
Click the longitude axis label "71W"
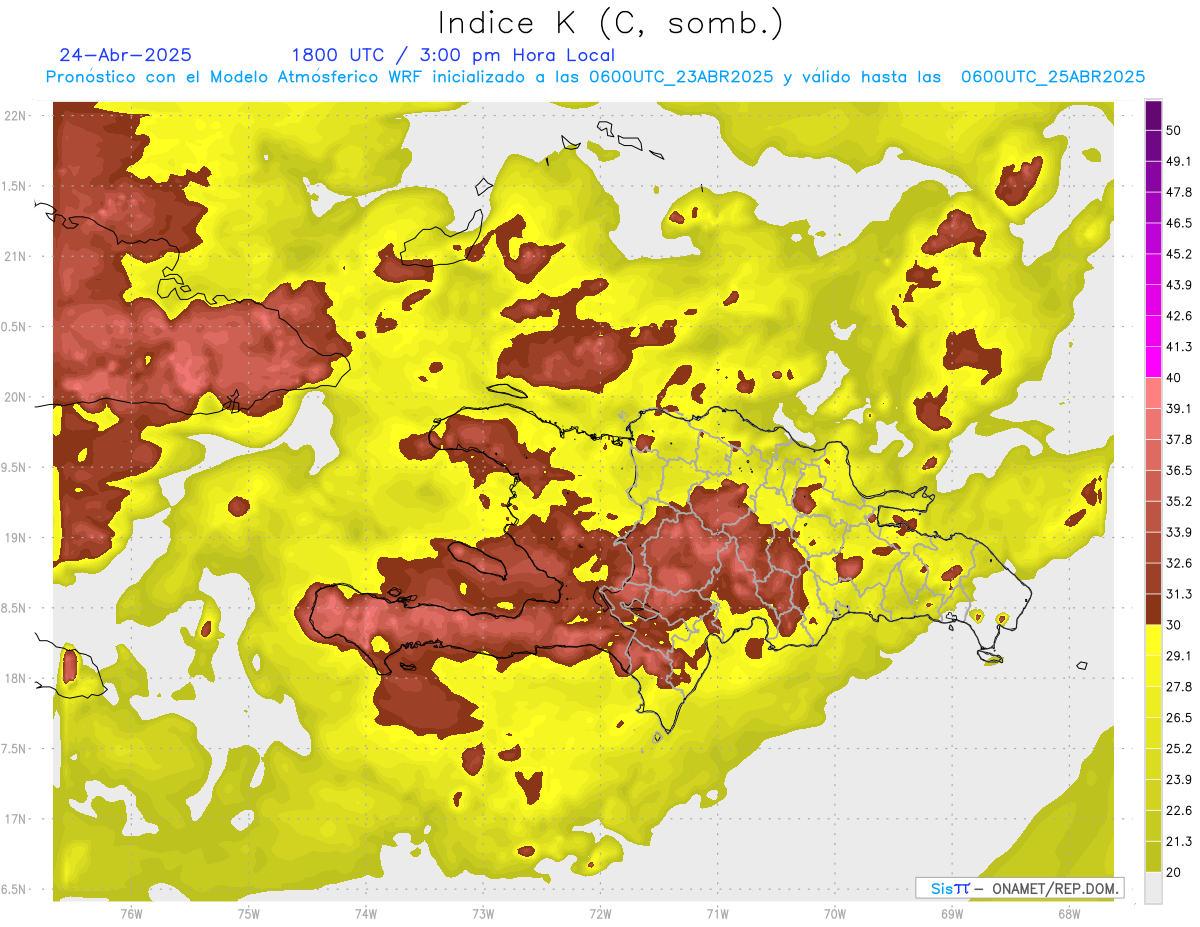coord(717,913)
